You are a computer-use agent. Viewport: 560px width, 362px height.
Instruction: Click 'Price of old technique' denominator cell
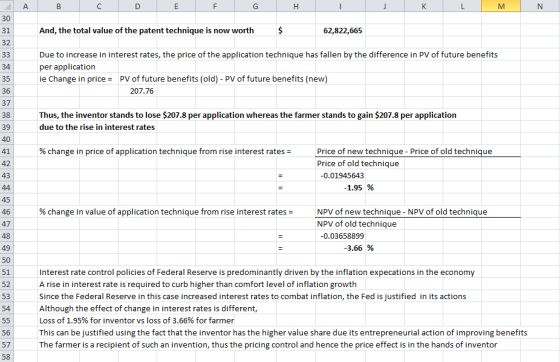click(x=358, y=164)
